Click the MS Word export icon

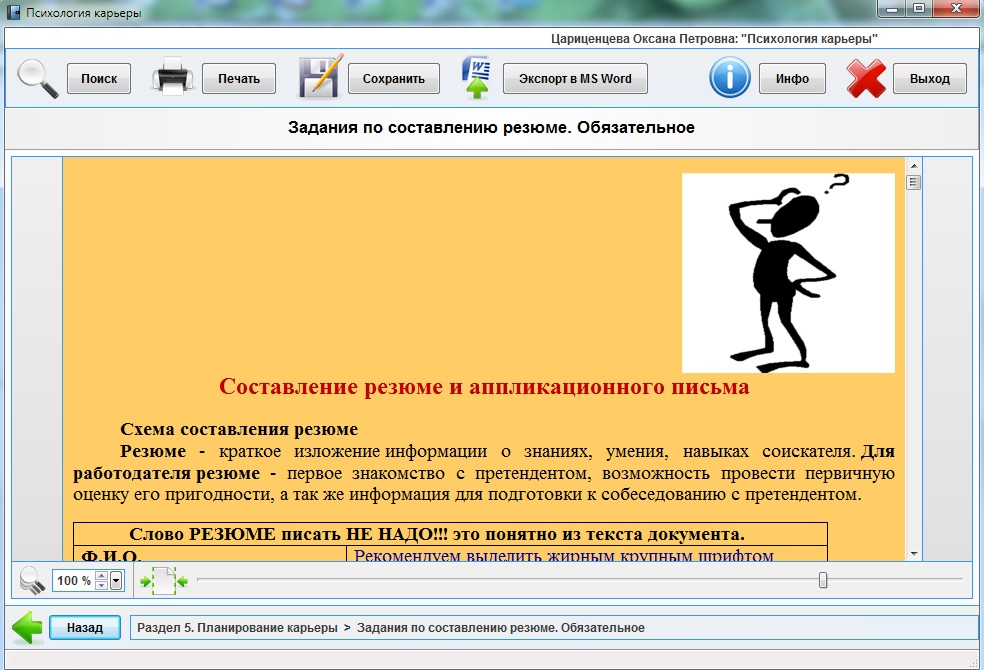pyautogui.click(x=476, y=78)
